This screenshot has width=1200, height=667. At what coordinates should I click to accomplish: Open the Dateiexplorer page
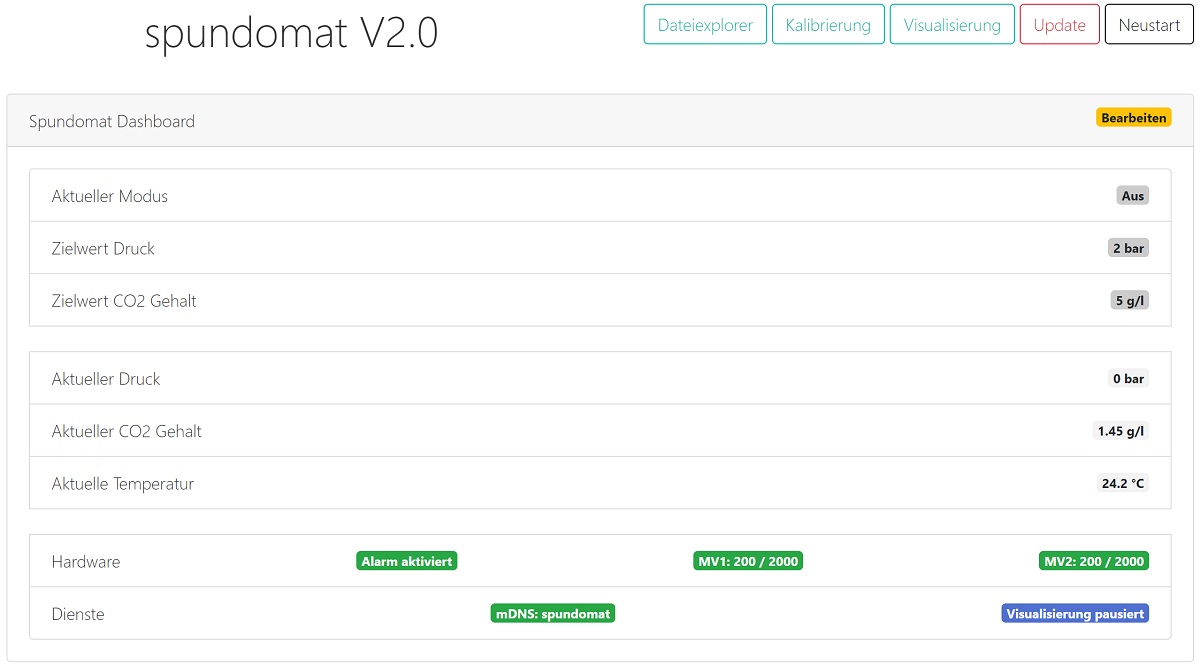click(705, 25)
